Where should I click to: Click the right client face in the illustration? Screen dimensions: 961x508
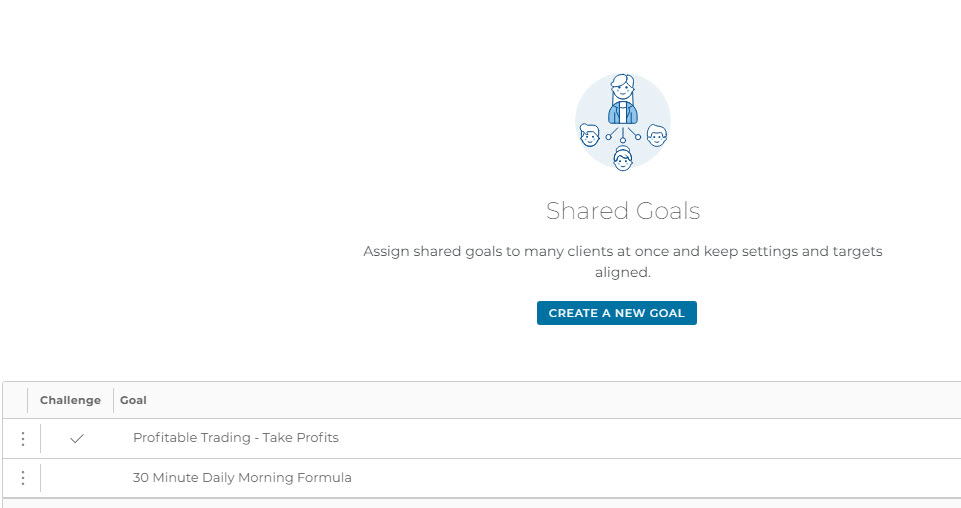tap(656, 135)
